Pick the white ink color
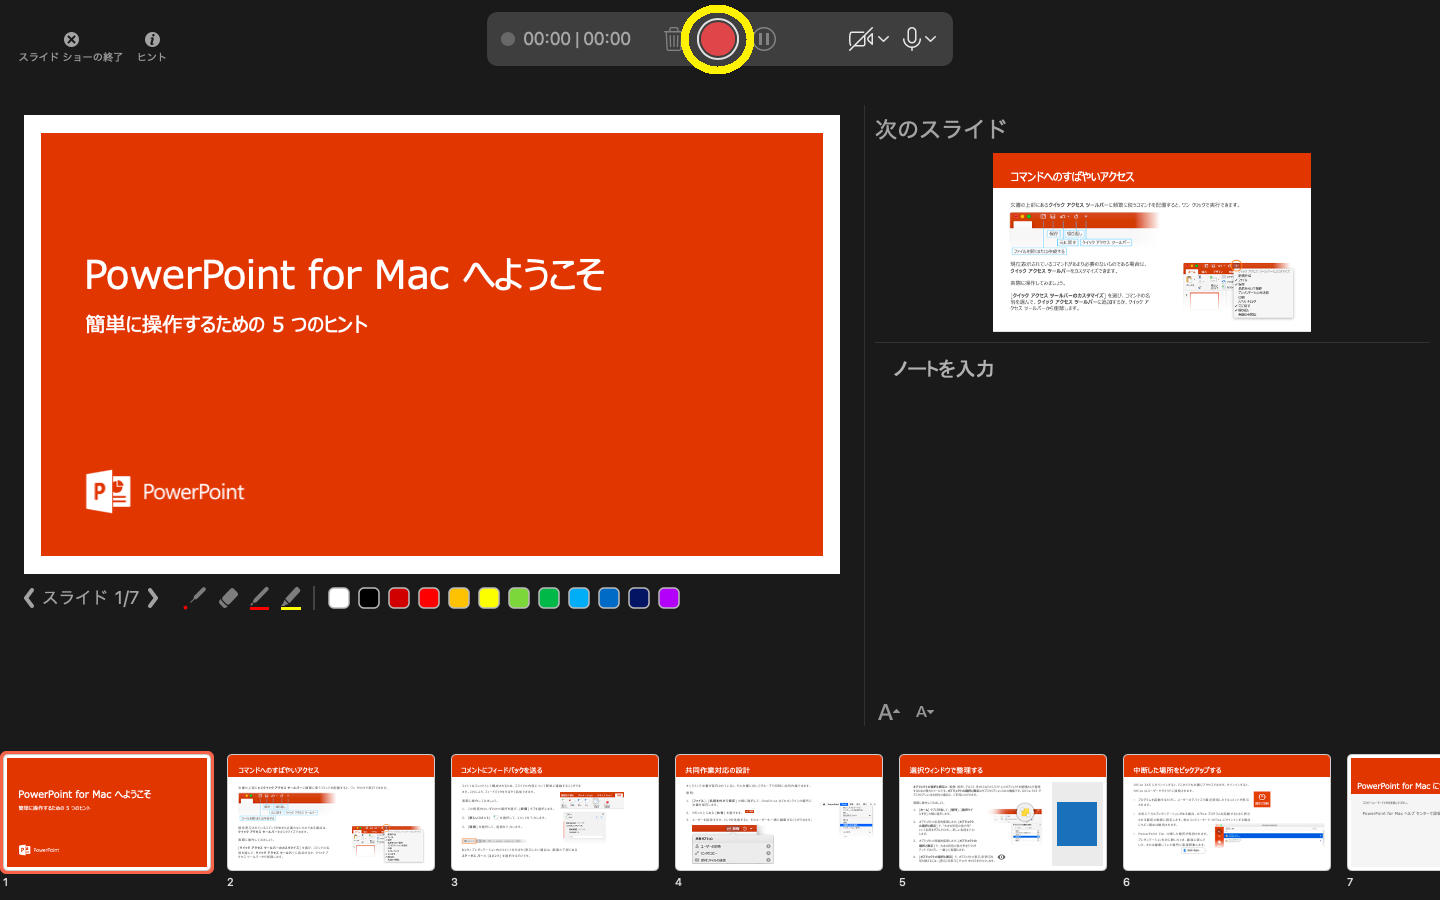 pos(339,598)
